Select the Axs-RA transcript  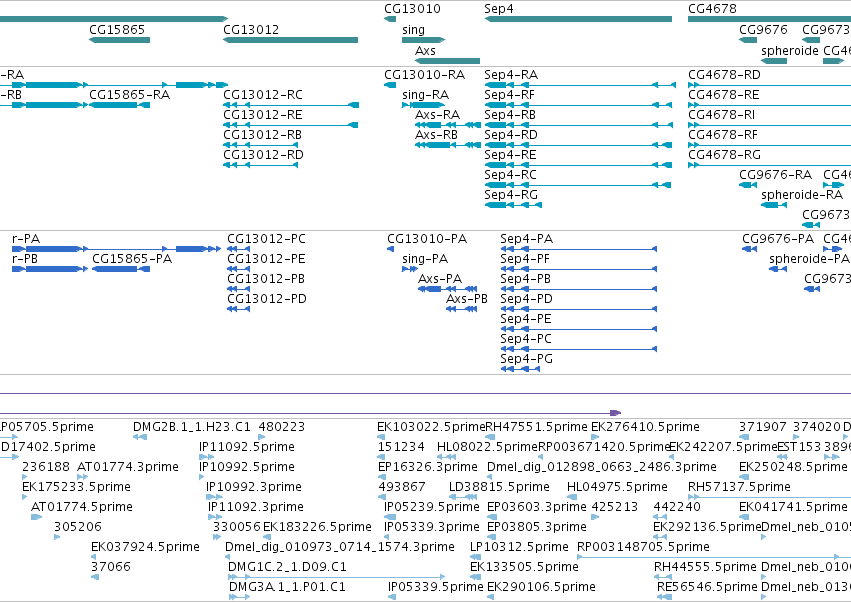(x=448, y=125)
